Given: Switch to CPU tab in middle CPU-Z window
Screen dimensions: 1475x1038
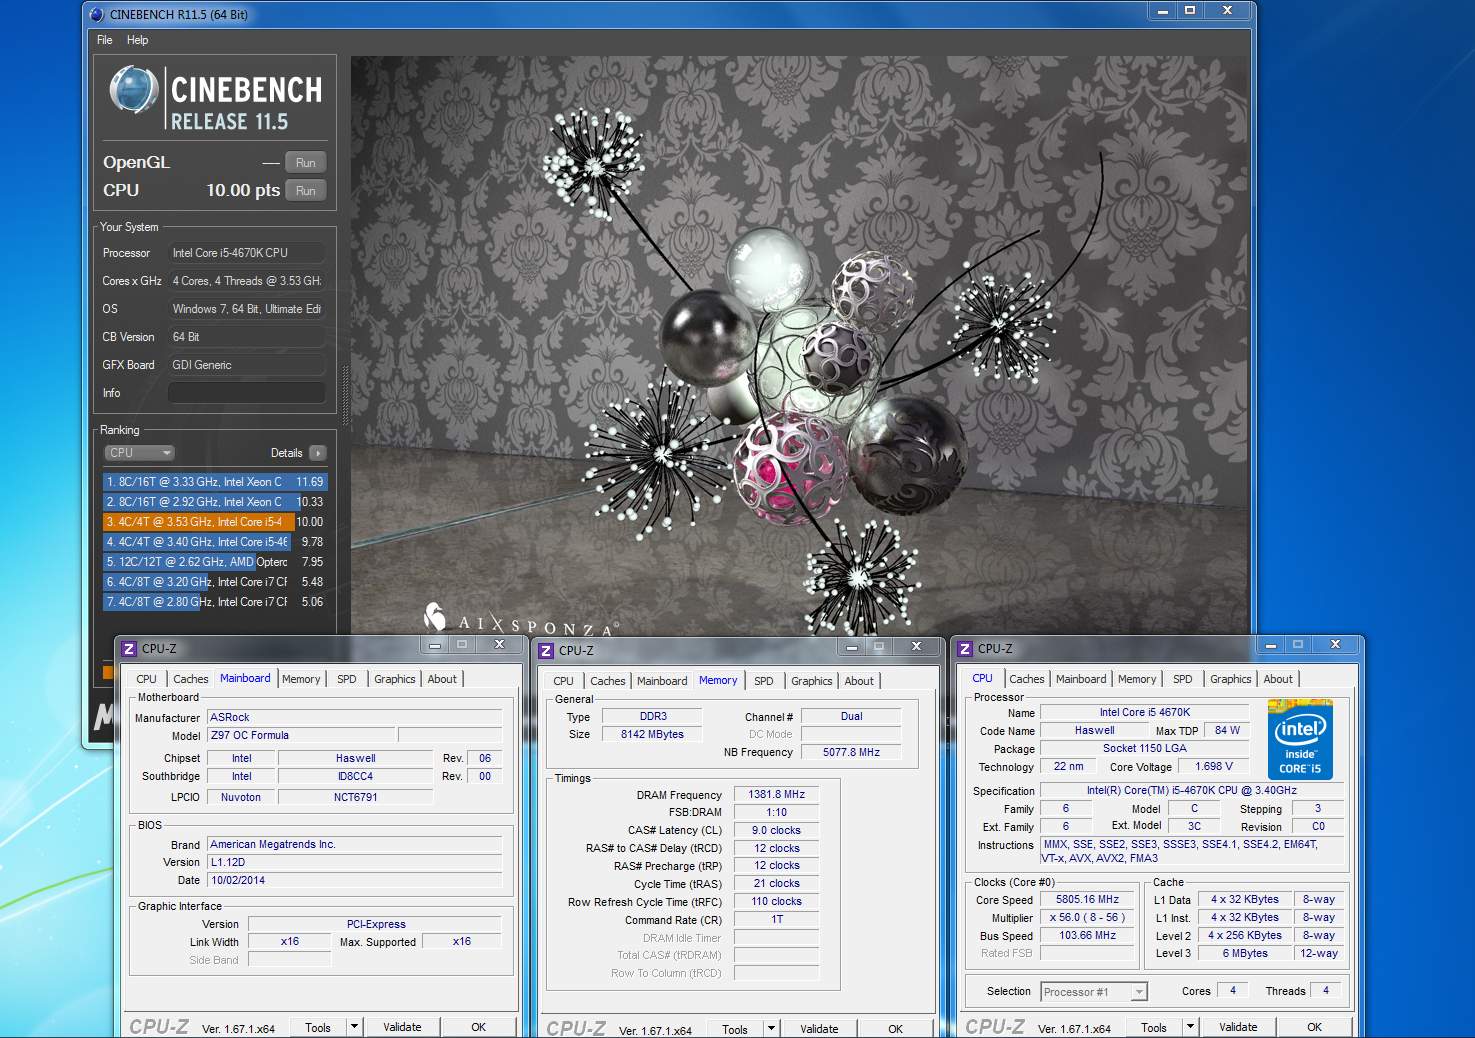Looking at the screenshot, I should point(563,681).
